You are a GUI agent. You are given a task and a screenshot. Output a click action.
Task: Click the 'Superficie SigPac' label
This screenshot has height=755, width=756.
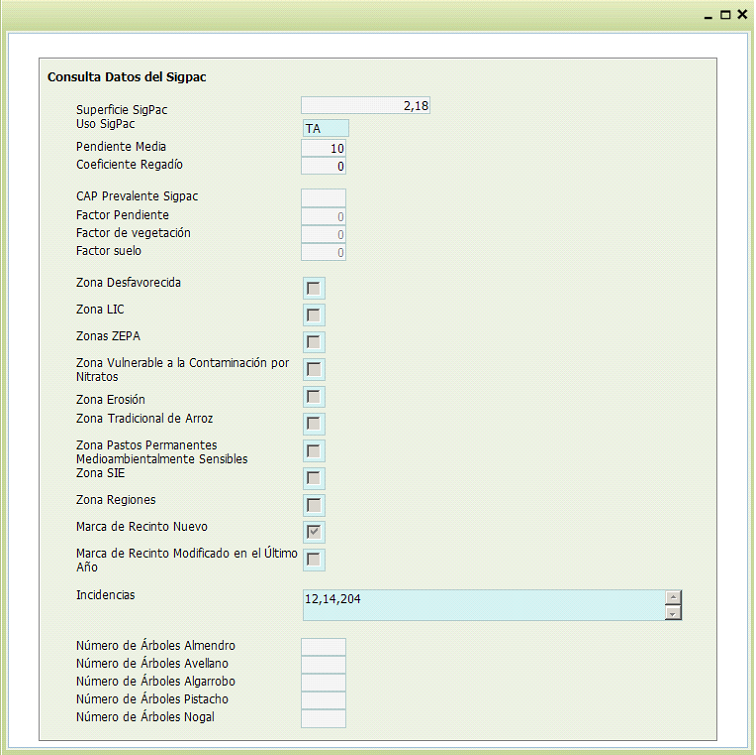(x=122, y=110)
